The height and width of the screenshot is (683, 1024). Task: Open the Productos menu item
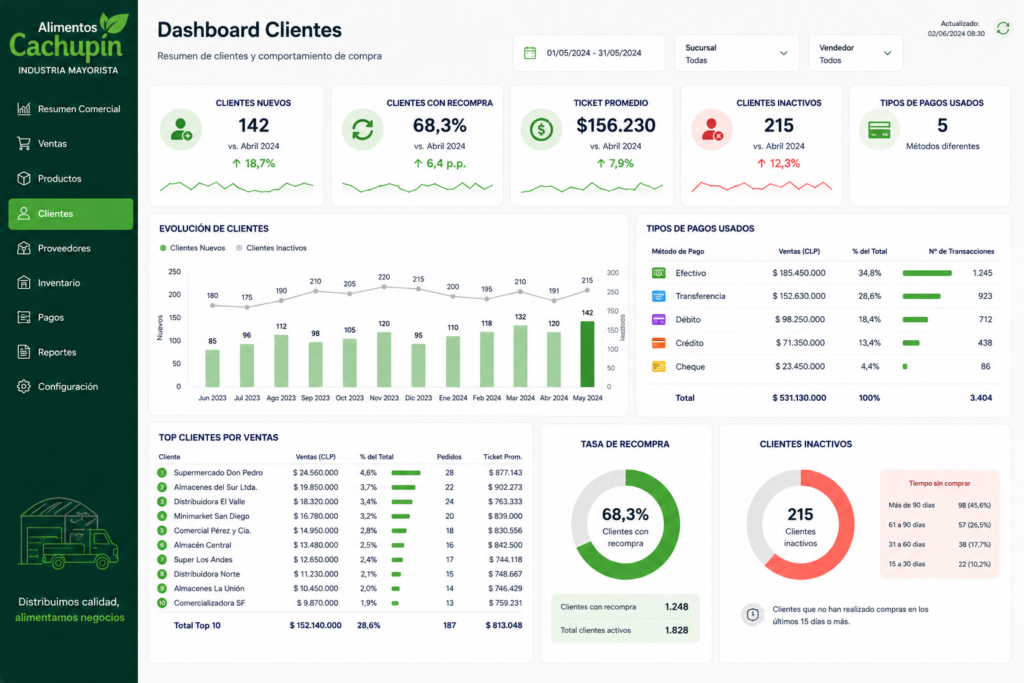pos(70,178)
